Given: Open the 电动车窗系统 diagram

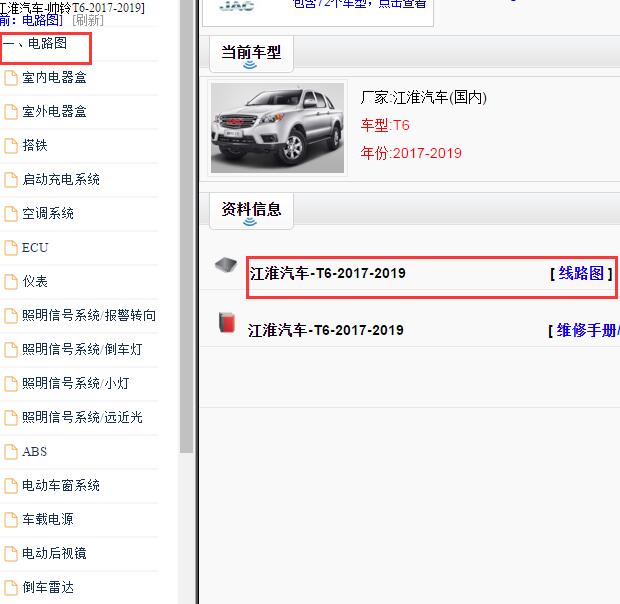Looking at the screenshot, I should click(61, 485).
